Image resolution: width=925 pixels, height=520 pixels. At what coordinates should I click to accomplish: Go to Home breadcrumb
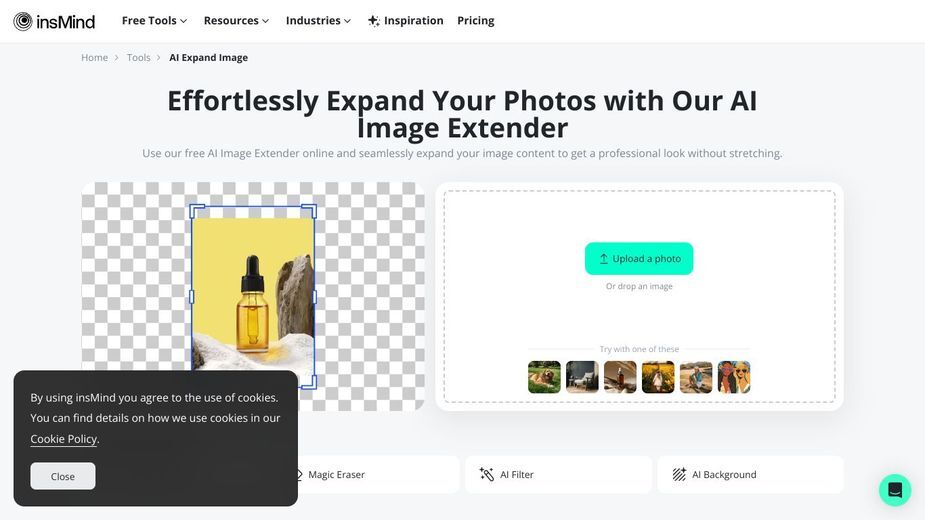(x=94, y=57)
